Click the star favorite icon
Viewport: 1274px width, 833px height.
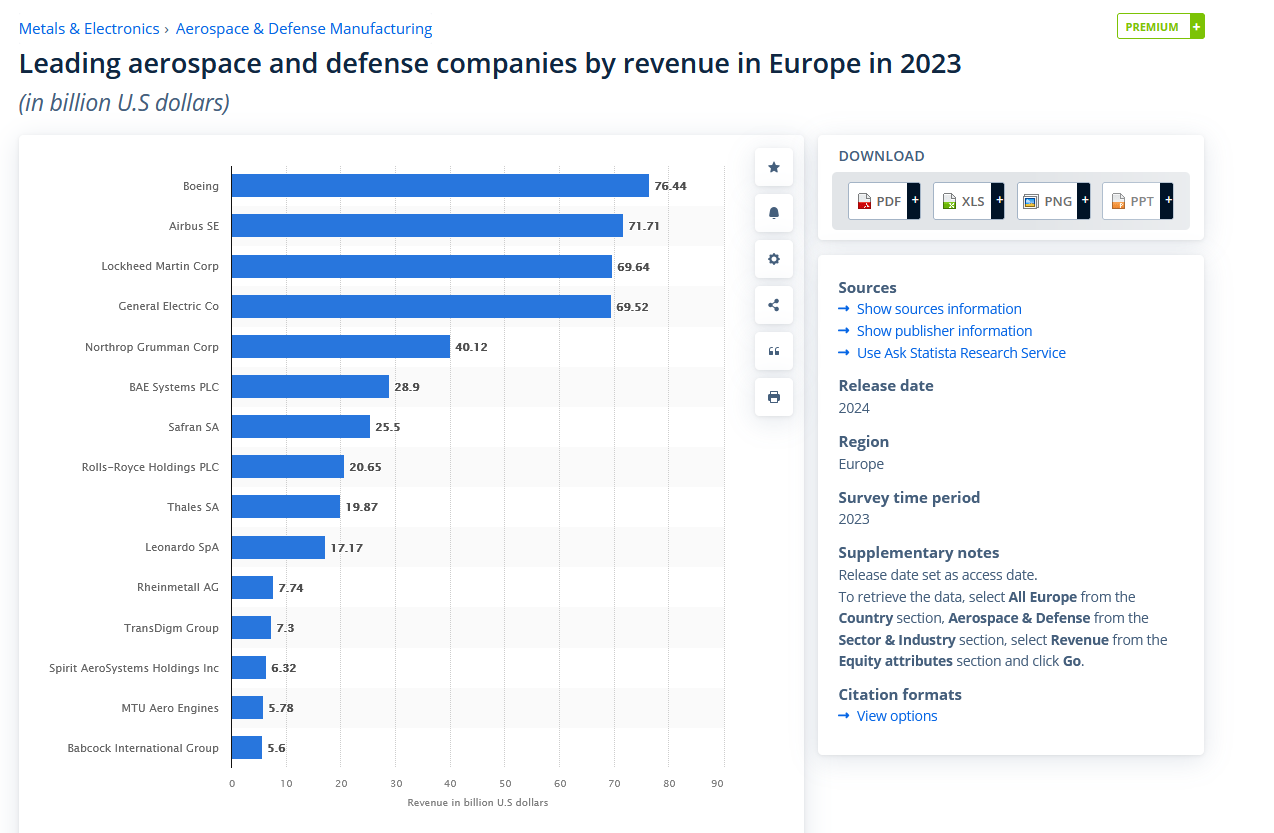tap(773, 167)
